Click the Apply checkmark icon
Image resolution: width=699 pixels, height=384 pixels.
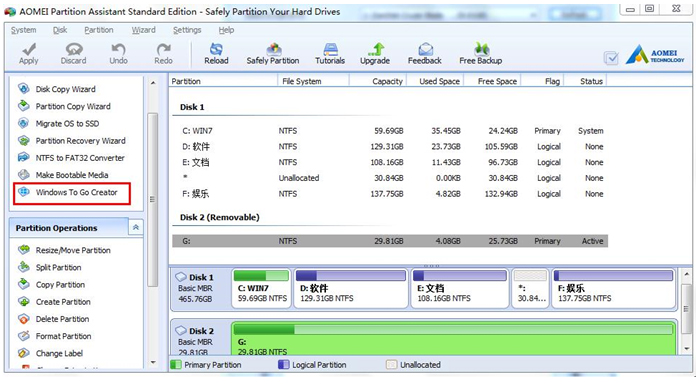click(29, 49)
